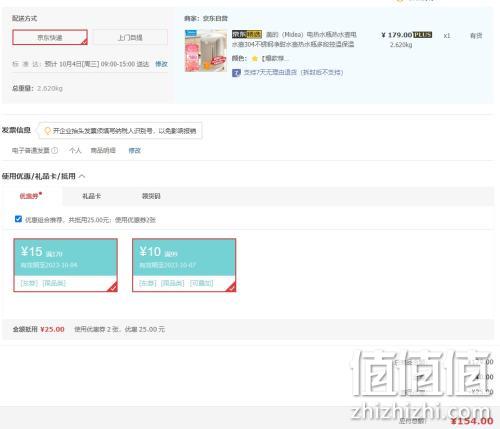This screenshot has width=500, height=429.
Task: Select 京东快递 delivery option
Action: tap(50, 37)
